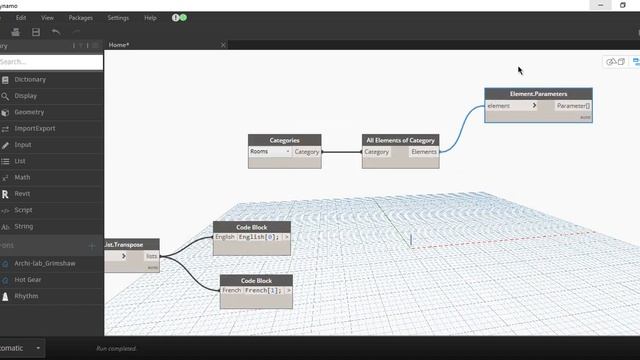The width and height of the screenshot is (640, 360).
Task: Undo the last action
Action: [x=56, y=32]
